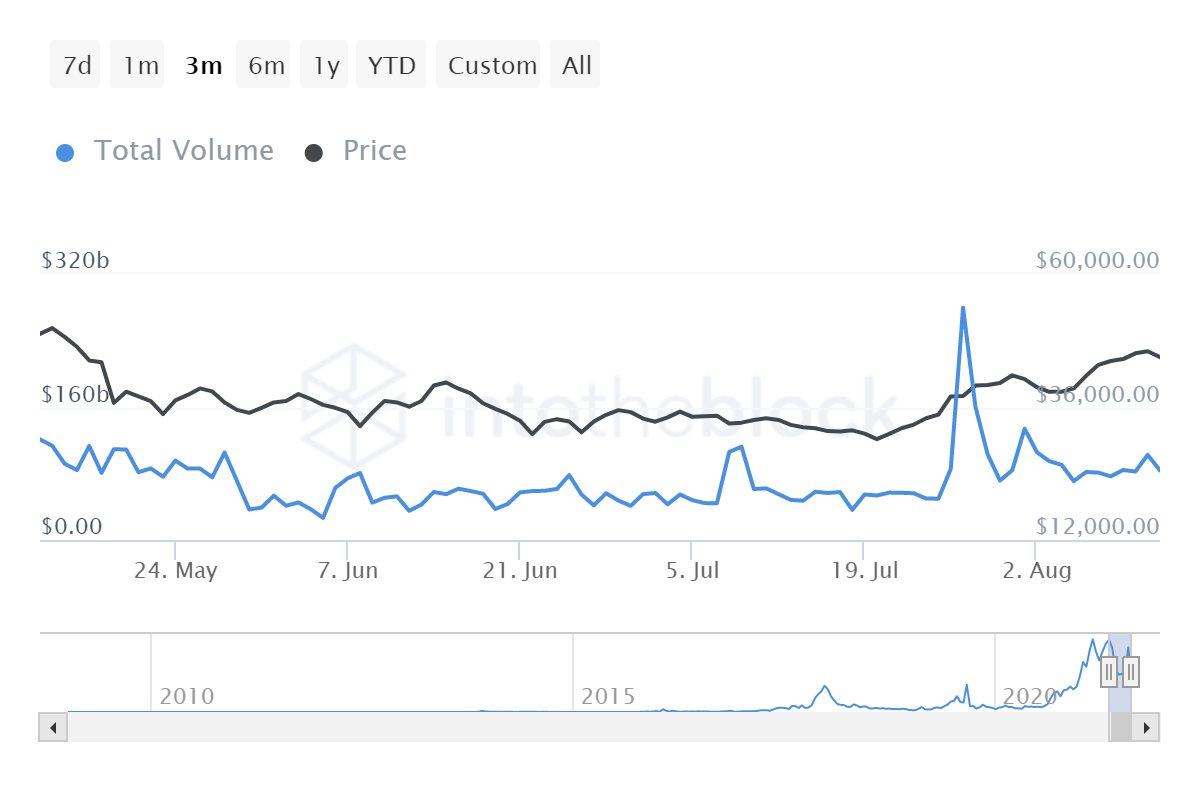Switch chart to 1y range

[x=326, y=65]
